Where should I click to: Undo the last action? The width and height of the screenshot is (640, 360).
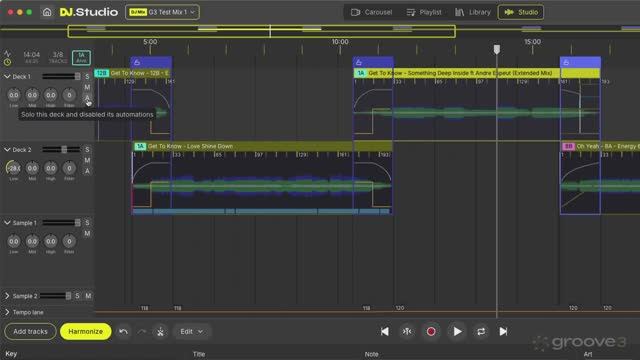(x=123, y=331)
